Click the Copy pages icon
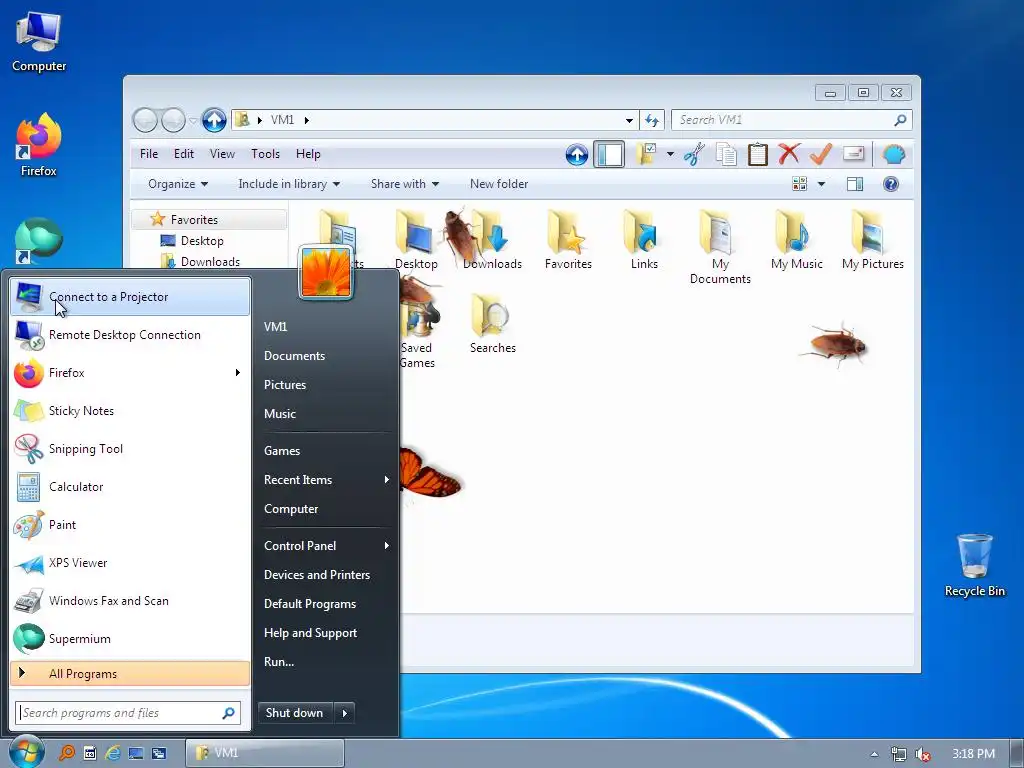 coord(726,155)
